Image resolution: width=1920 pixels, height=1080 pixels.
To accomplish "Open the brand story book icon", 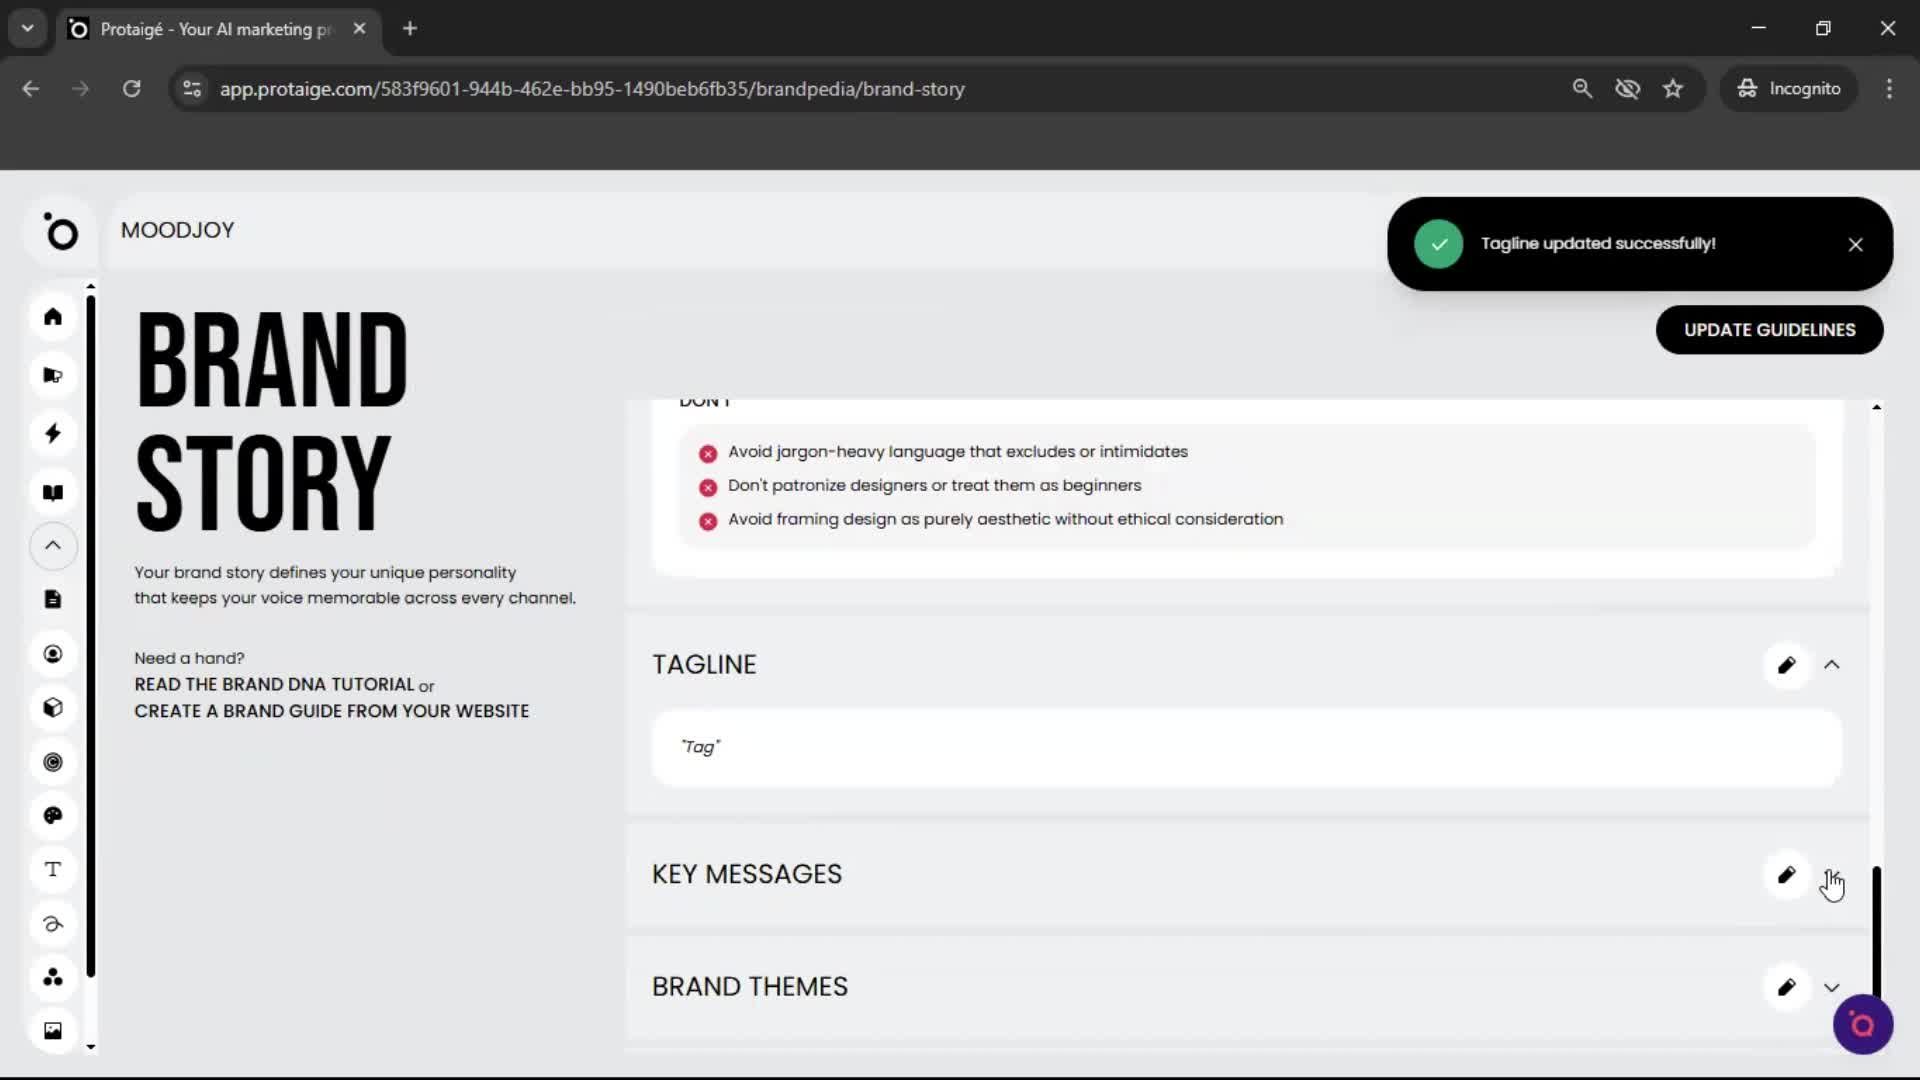I will point(52,492).
